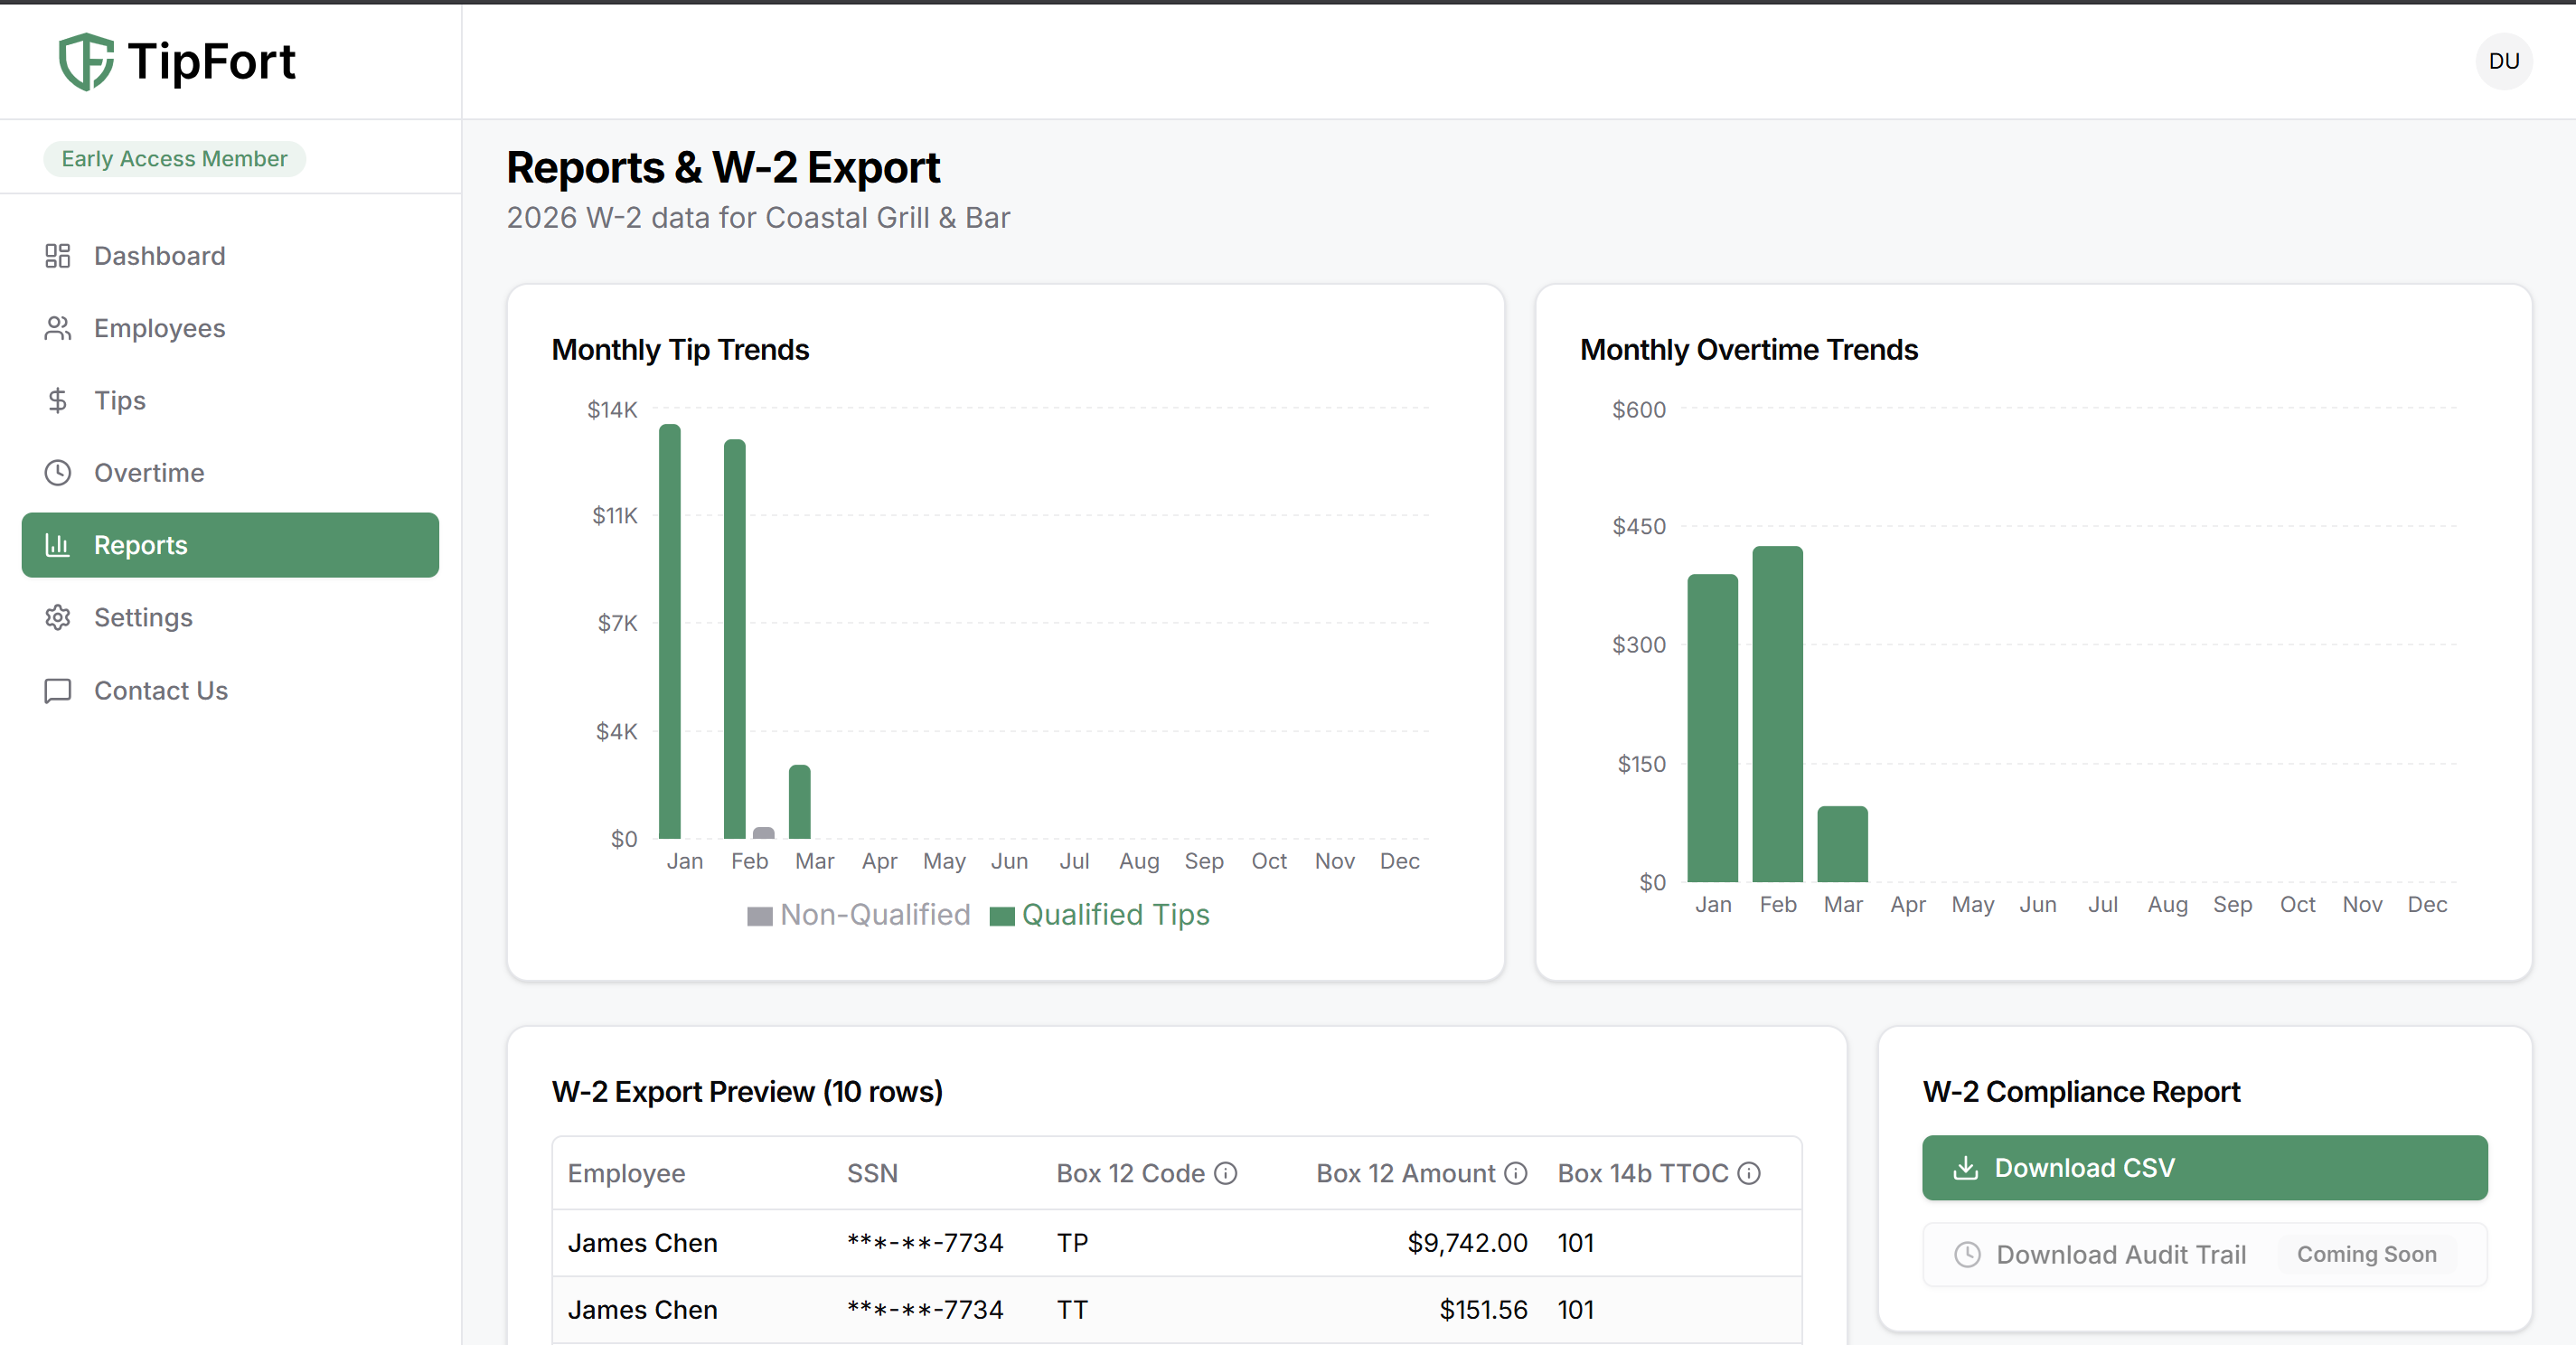Click the Settings gear icon
The height and width of the screenshot is (1345, 2576).
pyautogui.click(x=58, y=617)
